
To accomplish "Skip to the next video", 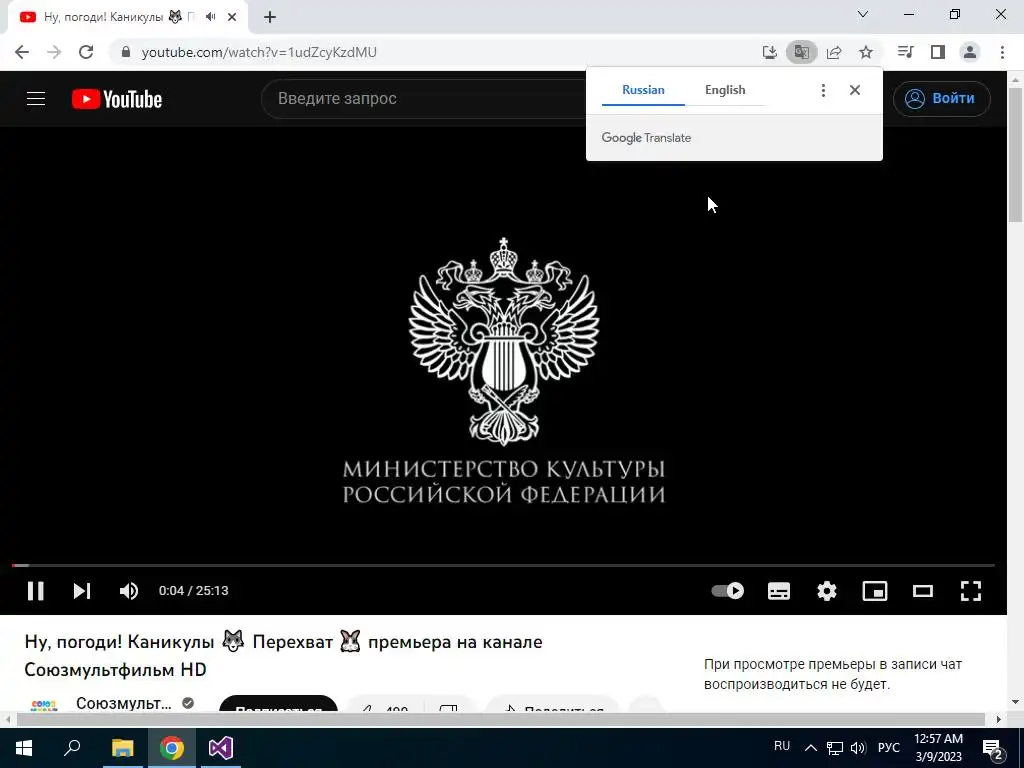I will click(x=82, y=591).
